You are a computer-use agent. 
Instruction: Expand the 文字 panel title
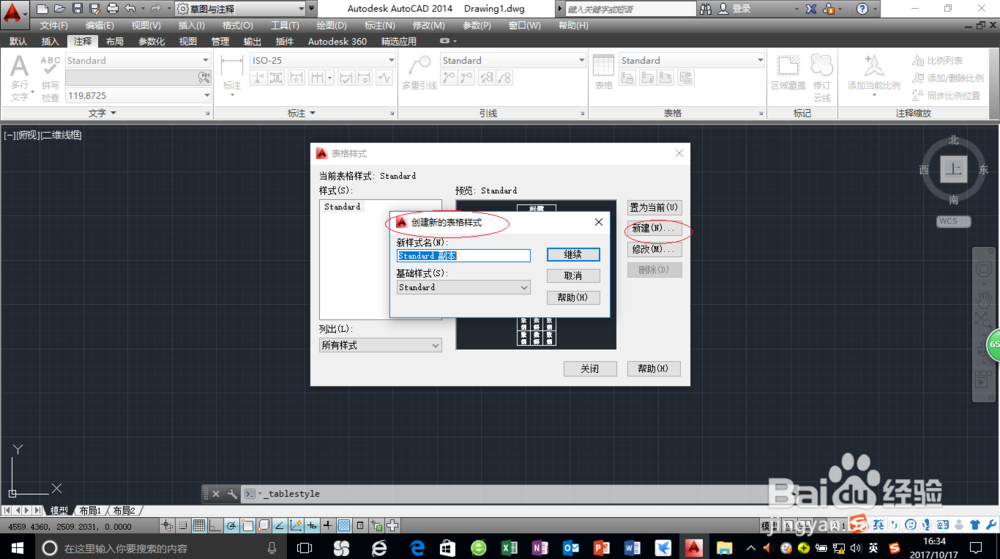pyautogui.click(x=102, y=113)
